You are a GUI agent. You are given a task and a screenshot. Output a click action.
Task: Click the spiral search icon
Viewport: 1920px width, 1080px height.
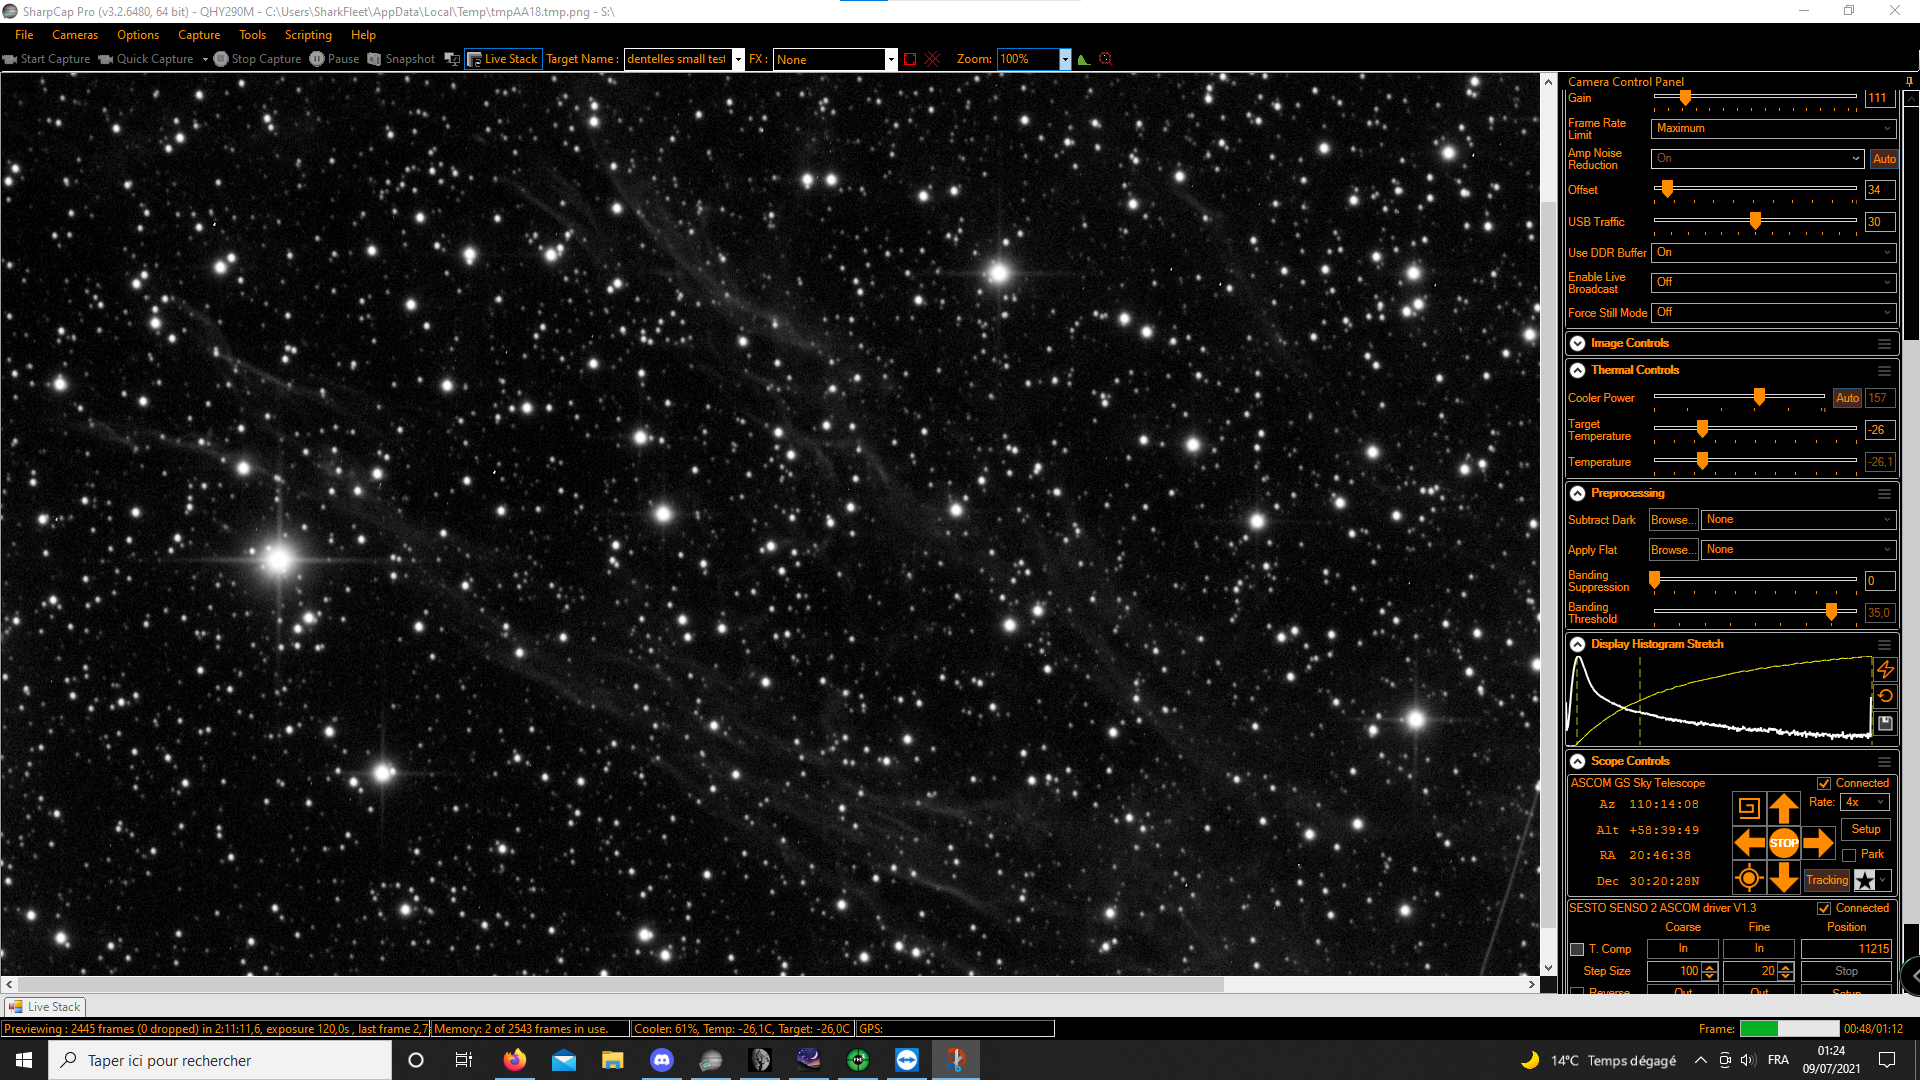pyautogui.click(x=1749, y=808)
